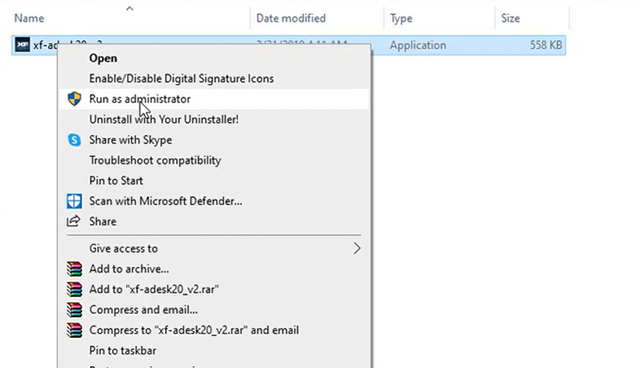640x368 pixels.
Task: Click the WinRAR icon beside Add to "xf-adesk20_v2.rar"
Action: tap(74, 289)
